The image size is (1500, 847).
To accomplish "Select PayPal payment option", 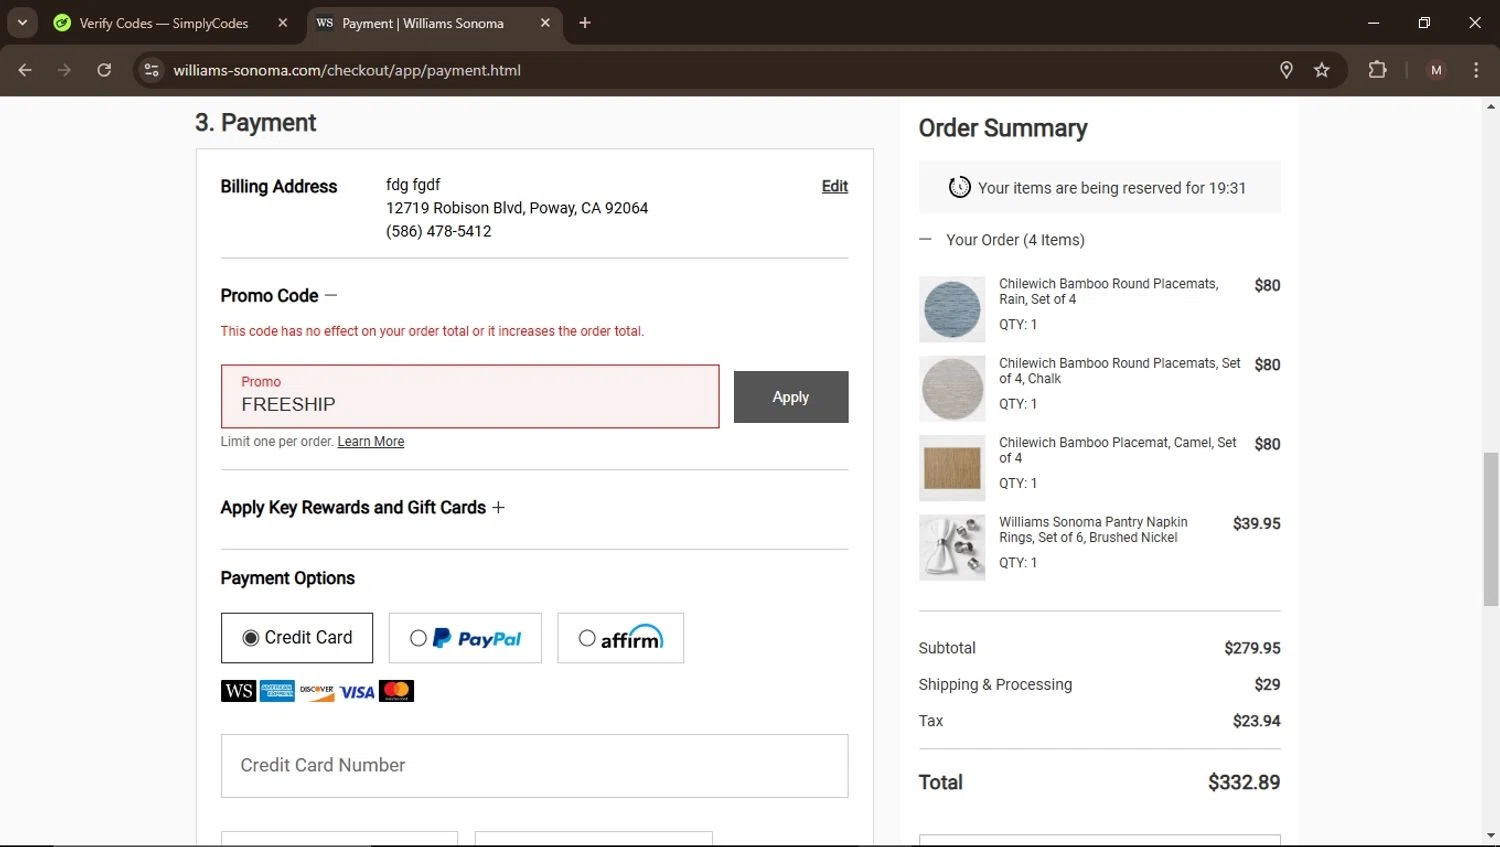I will [x=465, y=638].
